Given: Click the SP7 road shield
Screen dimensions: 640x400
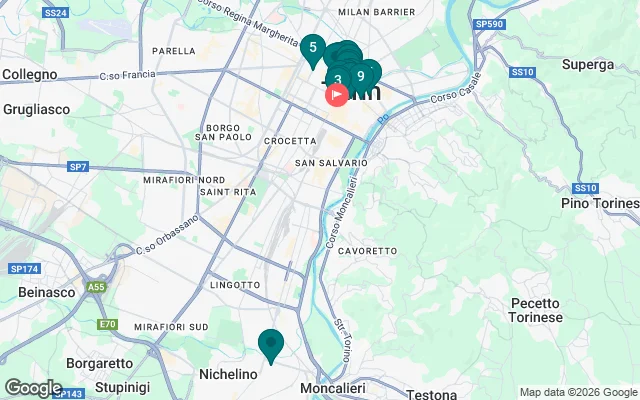Looking at the screenshot, I should 78,167.
